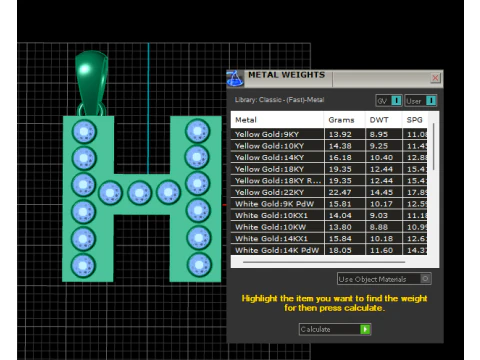Click the vertical scrollbar of metal list
Viewport: 480px width, 360px height.
433,147
